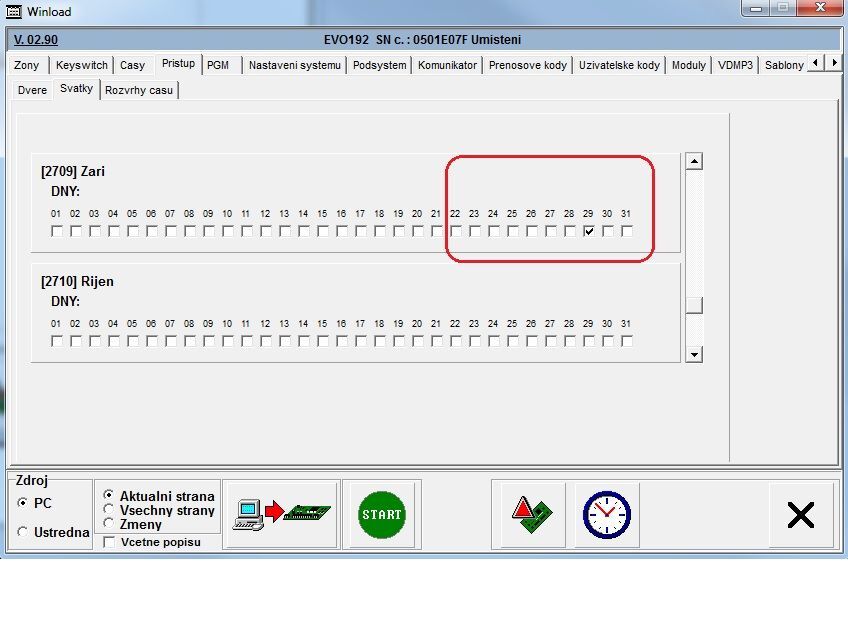Enable the Vcetne popisu checkbox
Viewport: 848px width, 641px height.
pos(109,542)
